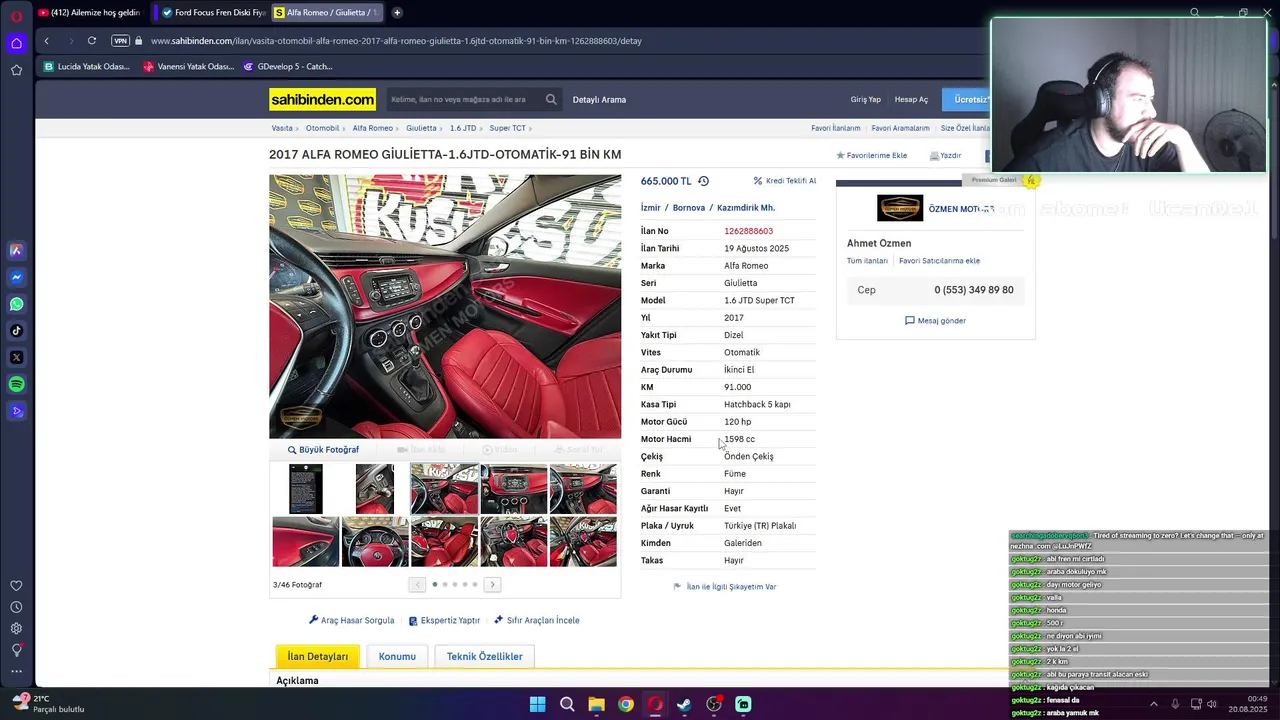Open GDevelop 5 bookmark
1280x720 pixels.
click(x=287, y=67)
